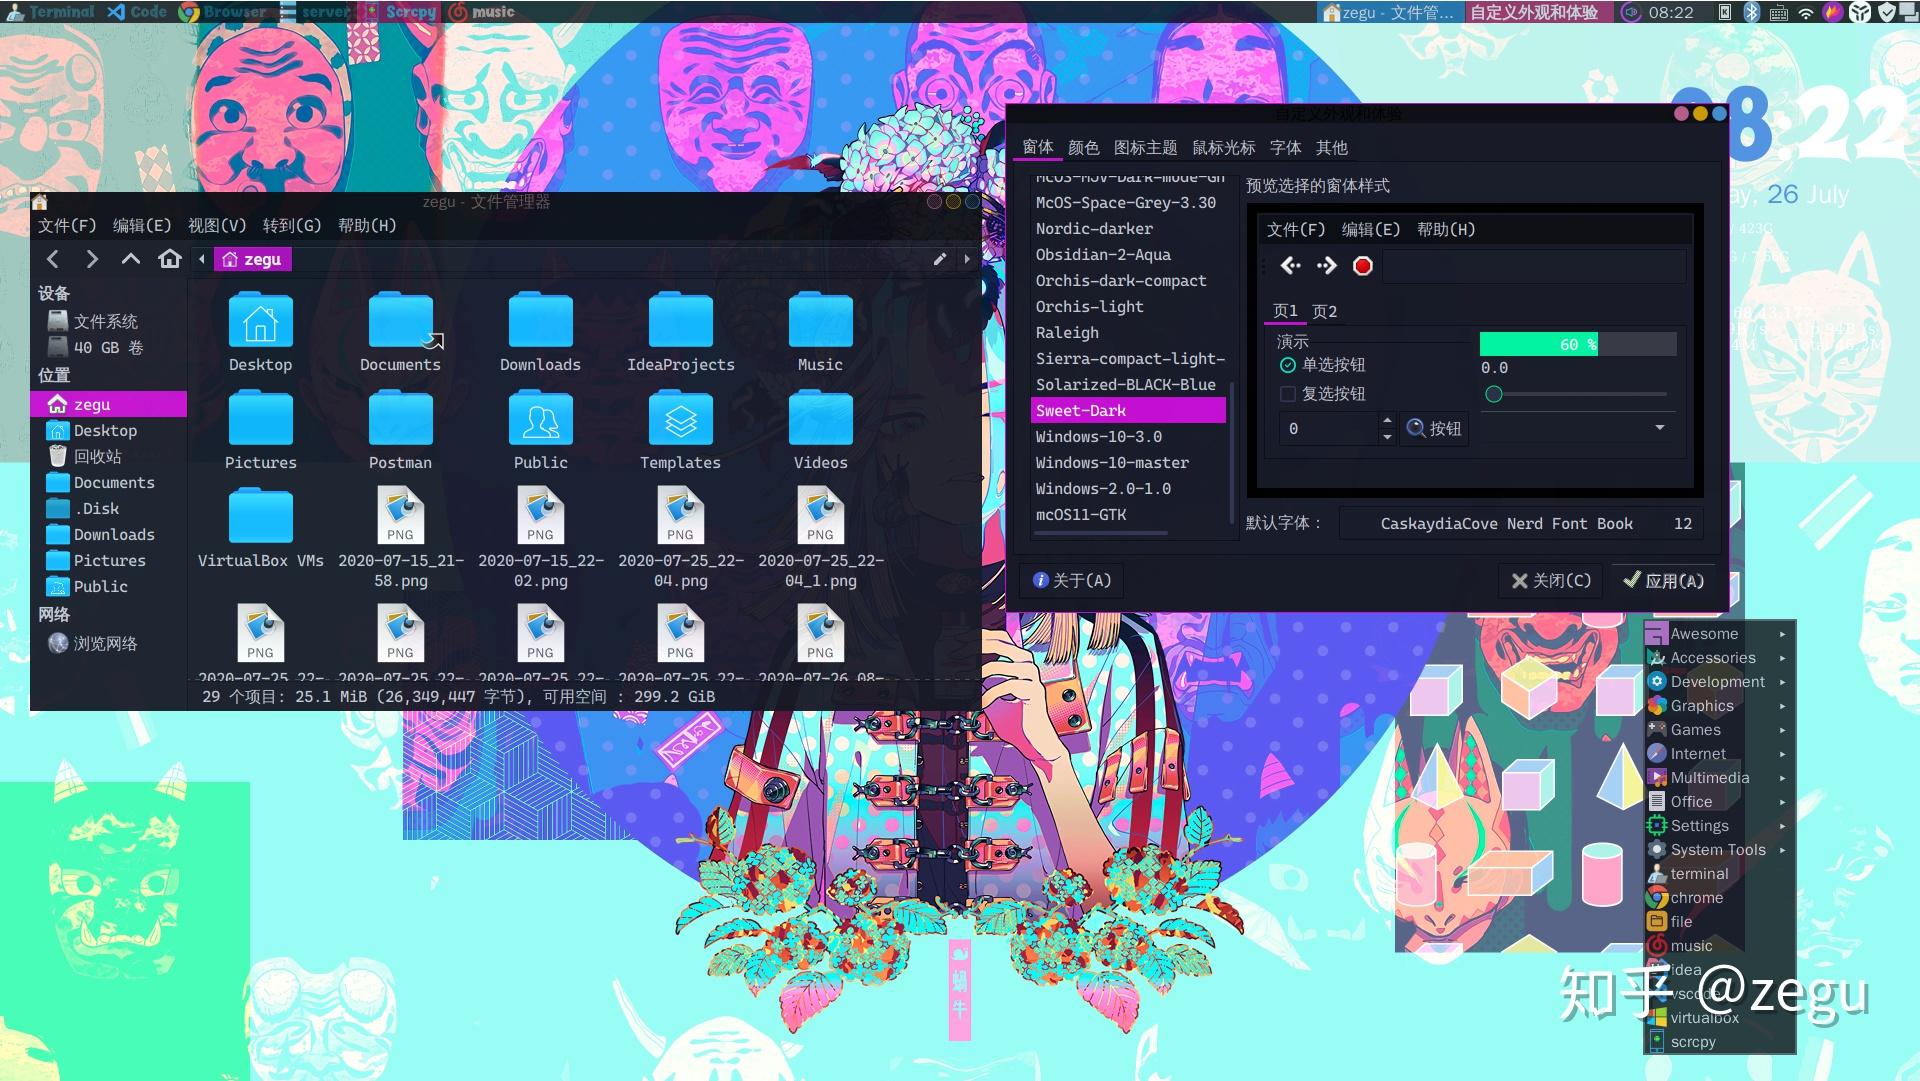1920x1081 pixels.
Task: Click the spin box number field
Action: 1328,429
